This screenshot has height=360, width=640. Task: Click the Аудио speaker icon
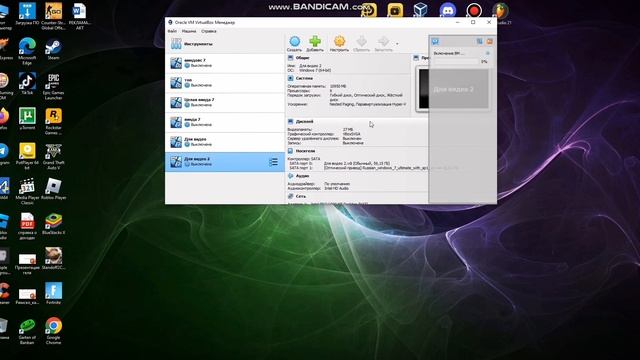[291, 176]
